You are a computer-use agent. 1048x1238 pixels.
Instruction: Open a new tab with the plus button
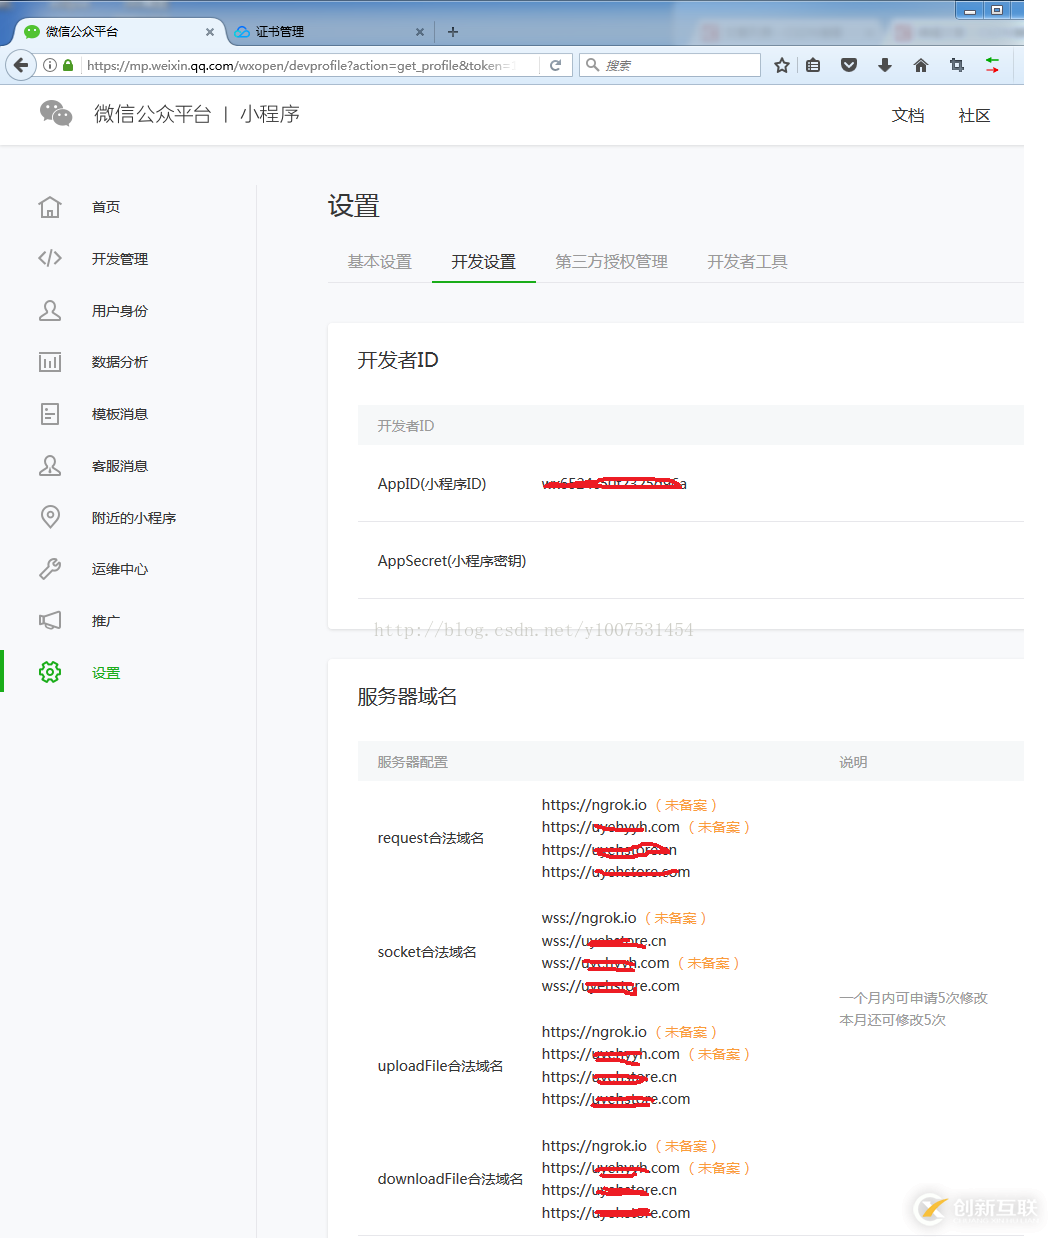pos(453,32)
